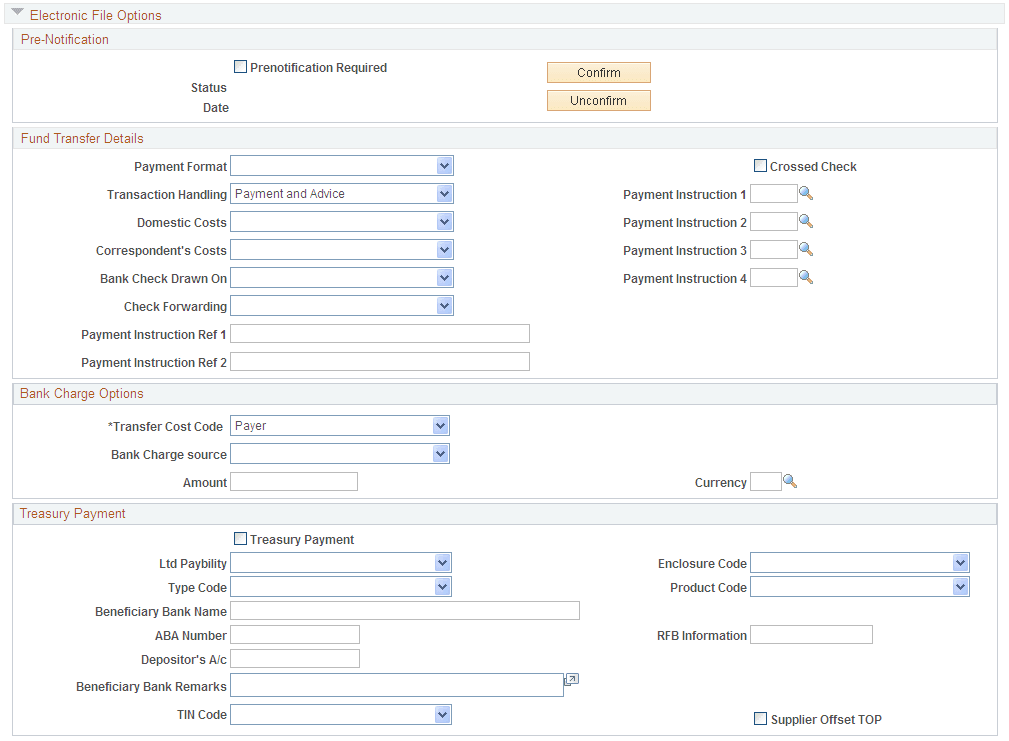Viewport: 1009px width, 741px height.
Task: Open lookup for Payment Instruction 2
Action: pos(806,221)
